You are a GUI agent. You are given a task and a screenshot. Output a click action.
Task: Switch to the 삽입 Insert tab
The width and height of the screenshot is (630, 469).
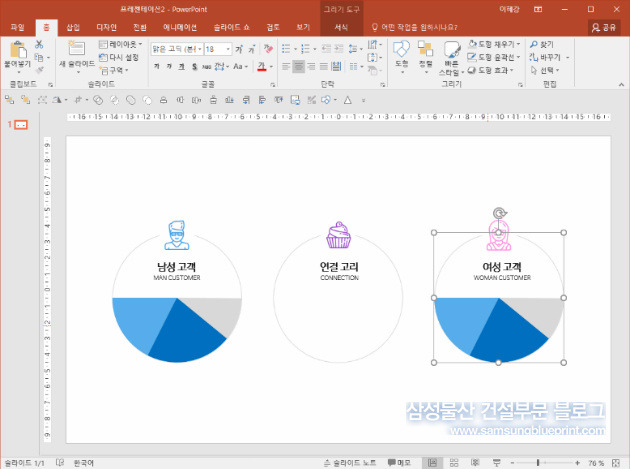coord(73,27)
